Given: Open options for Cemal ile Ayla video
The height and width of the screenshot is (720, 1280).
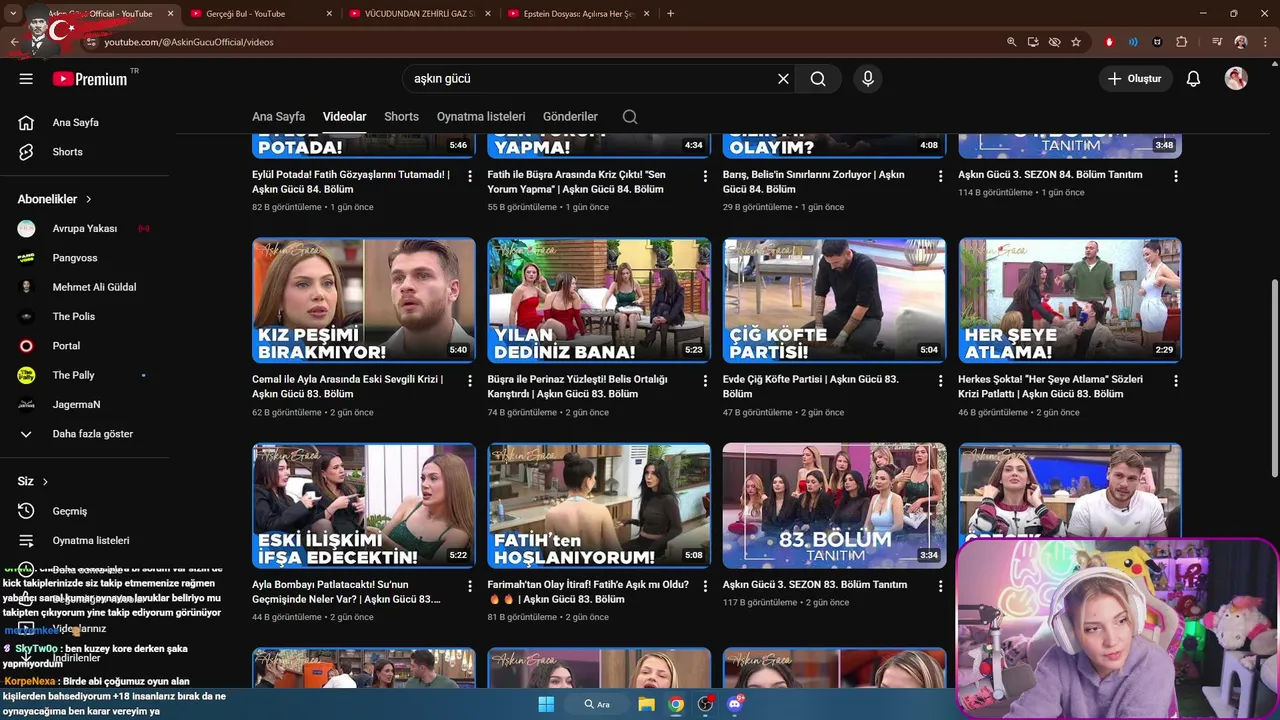Looking at the screenshot, I should (x=470, y=381).
